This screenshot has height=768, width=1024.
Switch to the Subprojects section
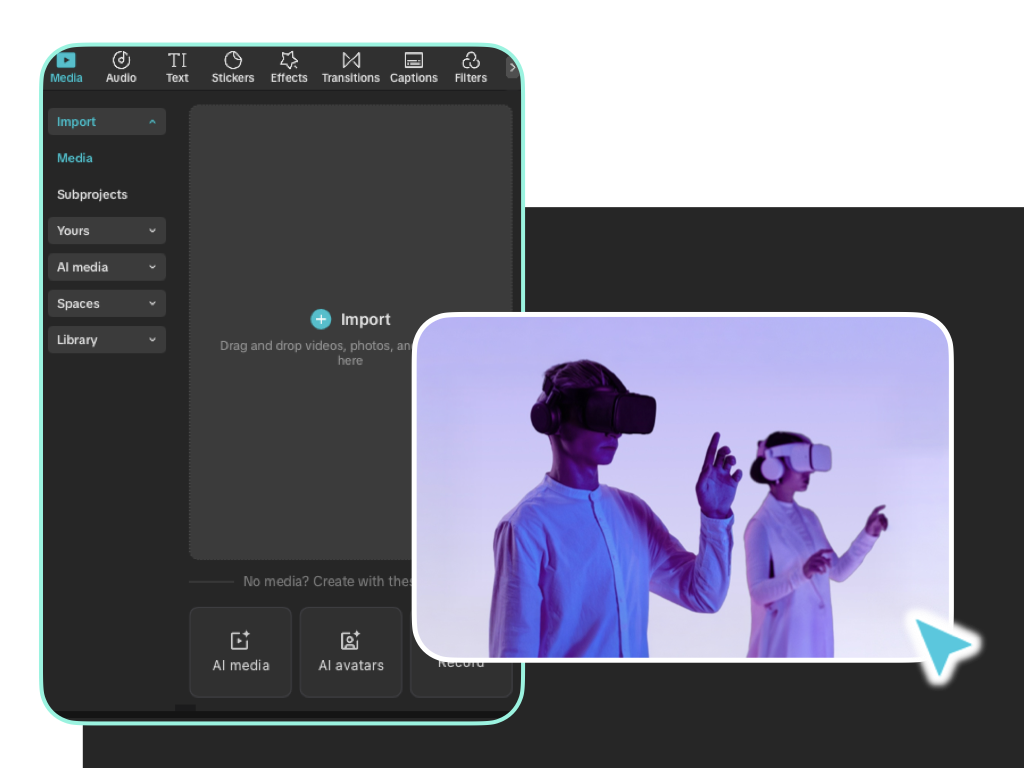92,194
